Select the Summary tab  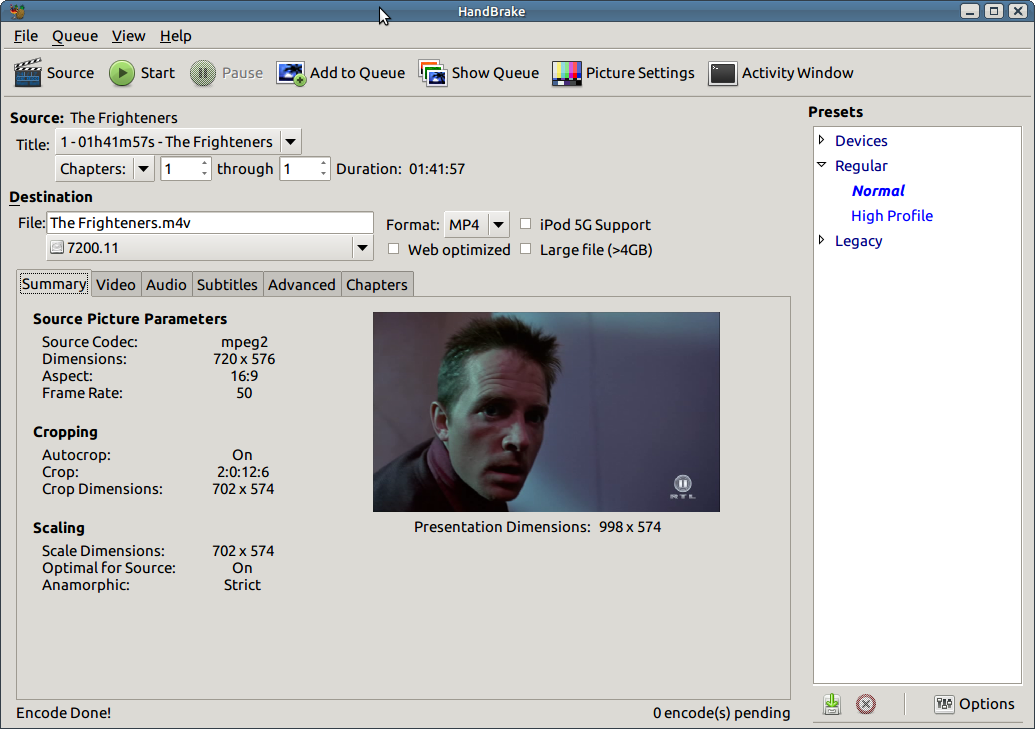[x=53, y=284]
